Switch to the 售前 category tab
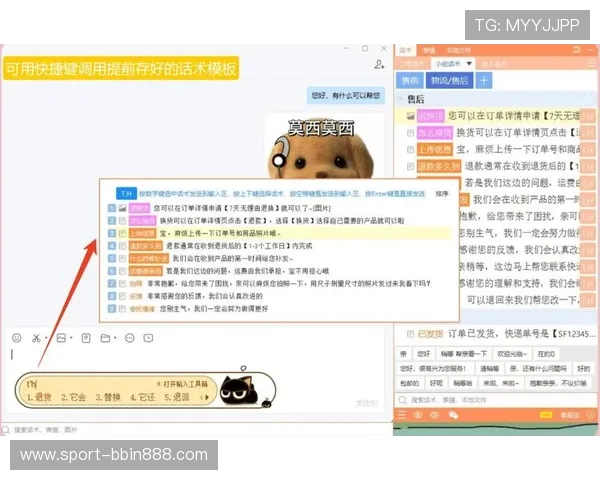 click(x=410, y=80)
